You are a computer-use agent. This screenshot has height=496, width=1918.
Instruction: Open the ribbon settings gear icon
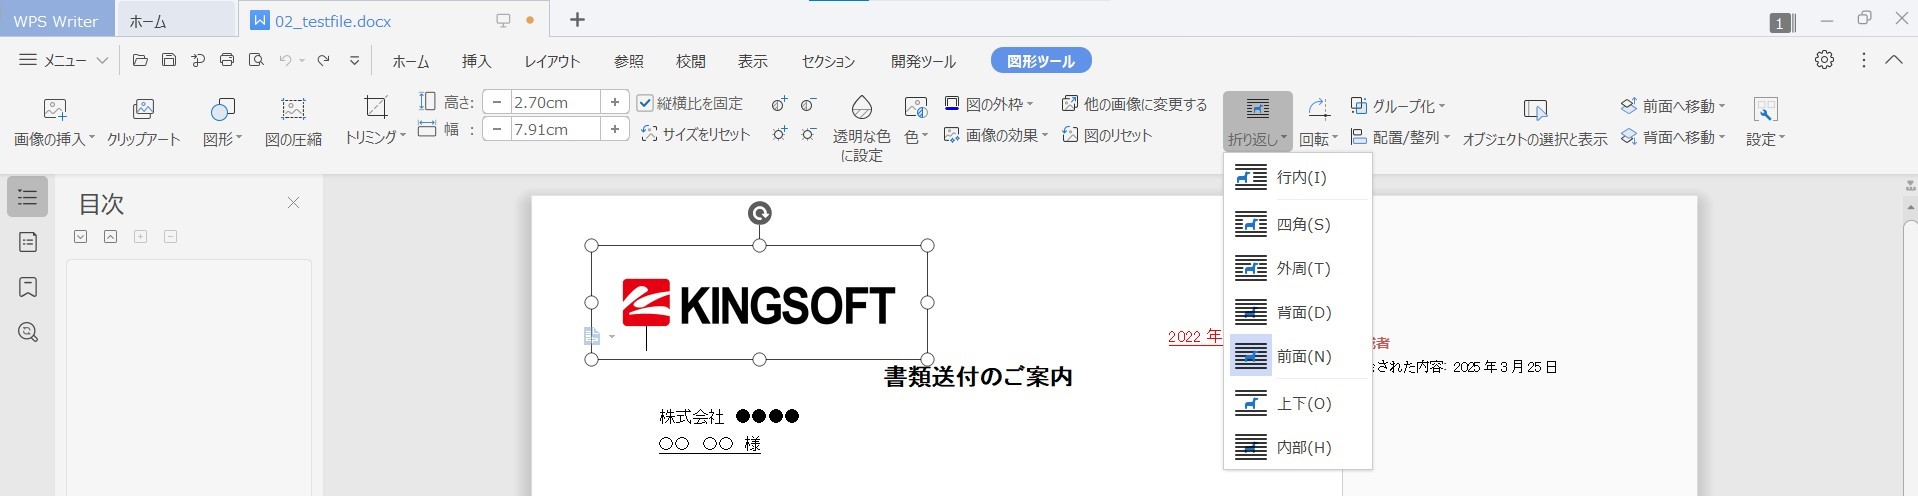pyautogui.click(x=1825, y=60)
